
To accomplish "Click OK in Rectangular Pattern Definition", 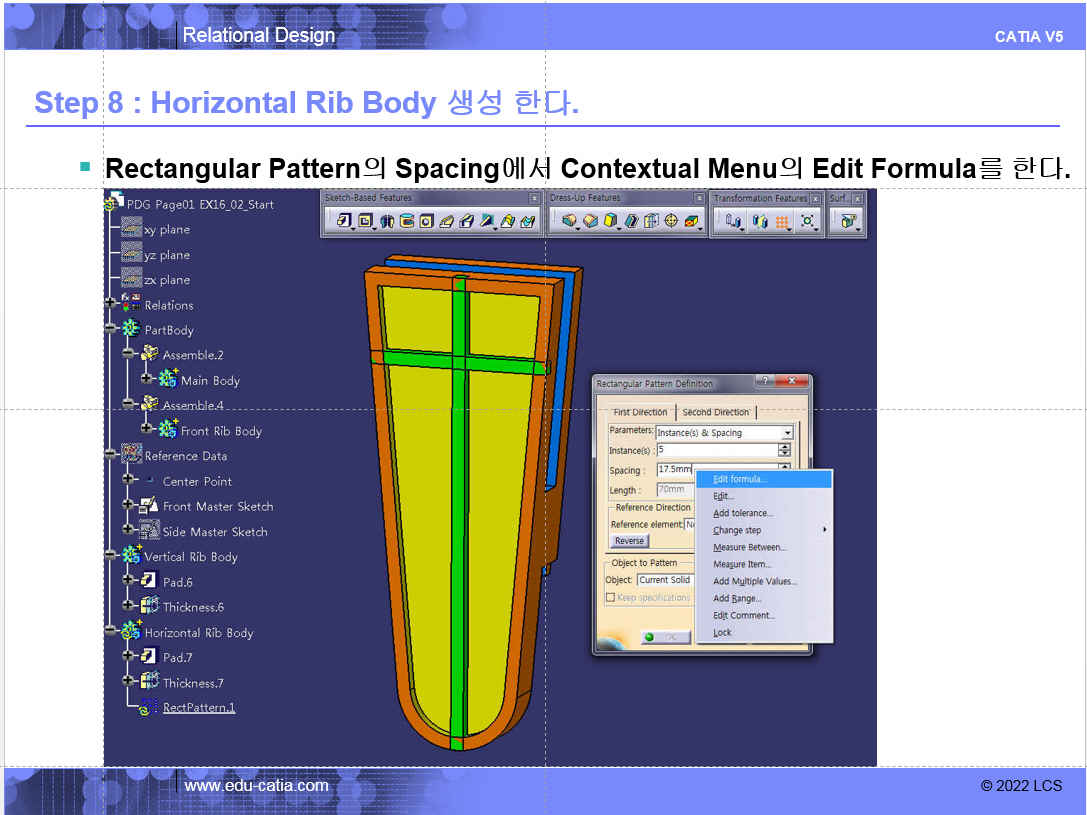I will [665, 637].
